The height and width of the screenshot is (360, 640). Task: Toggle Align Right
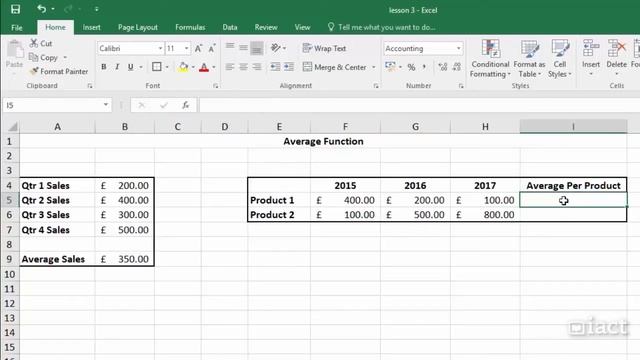(257, 67)
